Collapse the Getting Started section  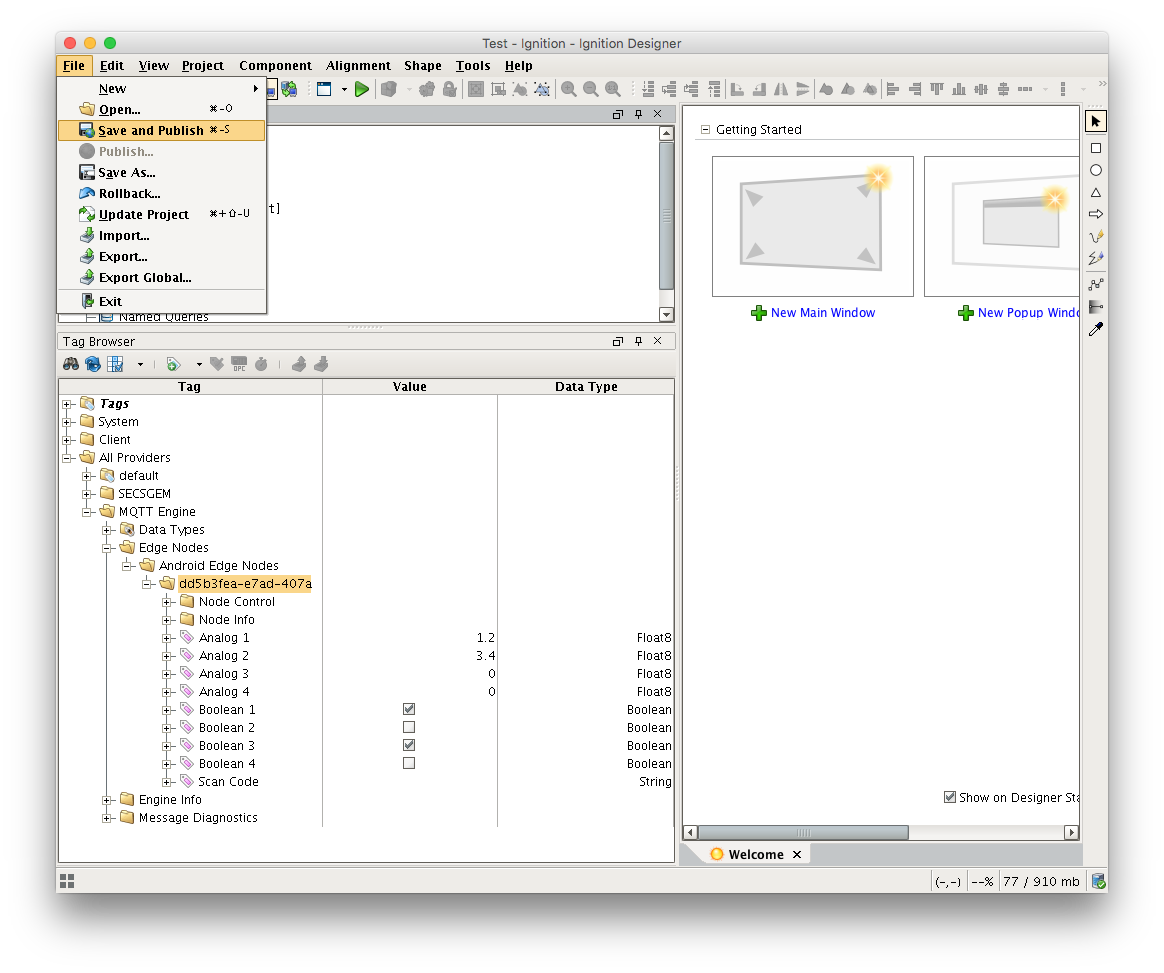tap(705, 129)
